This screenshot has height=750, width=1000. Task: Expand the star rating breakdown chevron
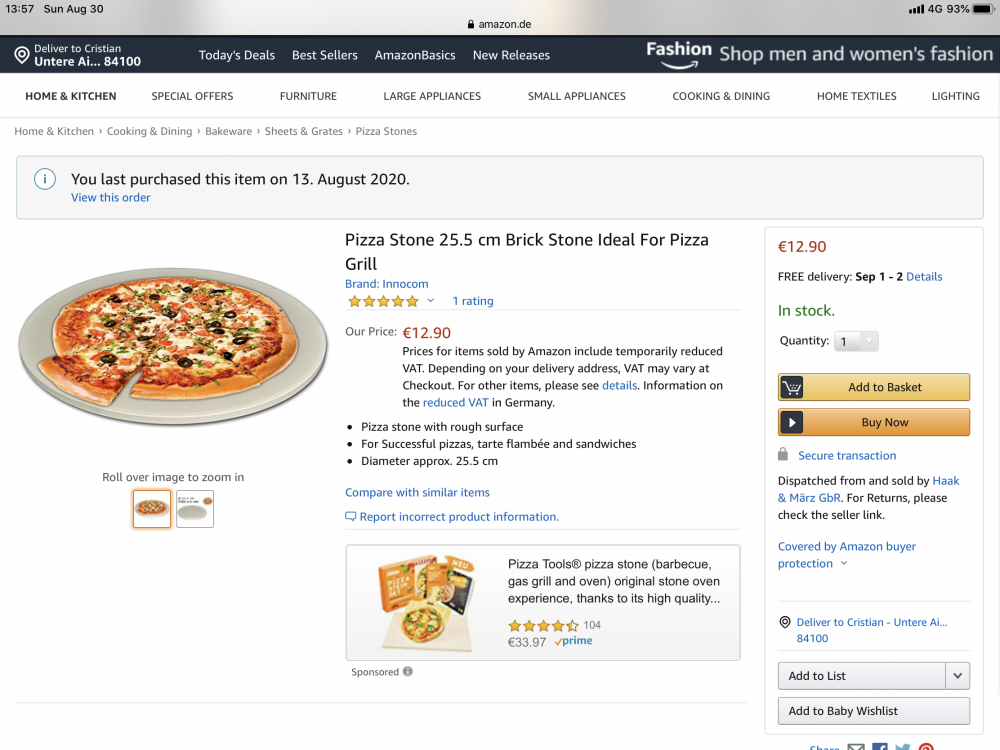pyautogui.click(x=431, y=301)
